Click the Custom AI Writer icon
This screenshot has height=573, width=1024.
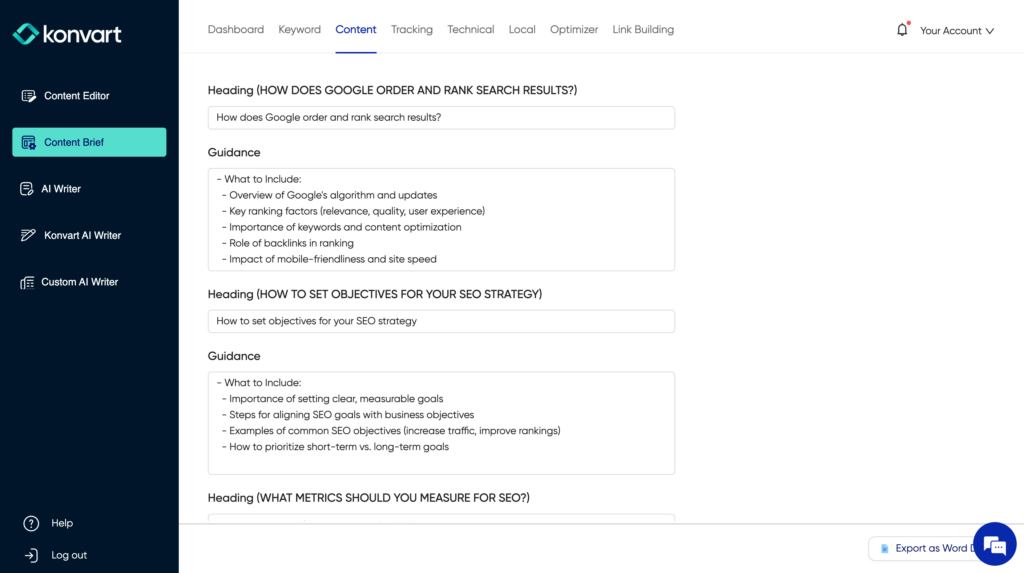click(x=27, y=283)
